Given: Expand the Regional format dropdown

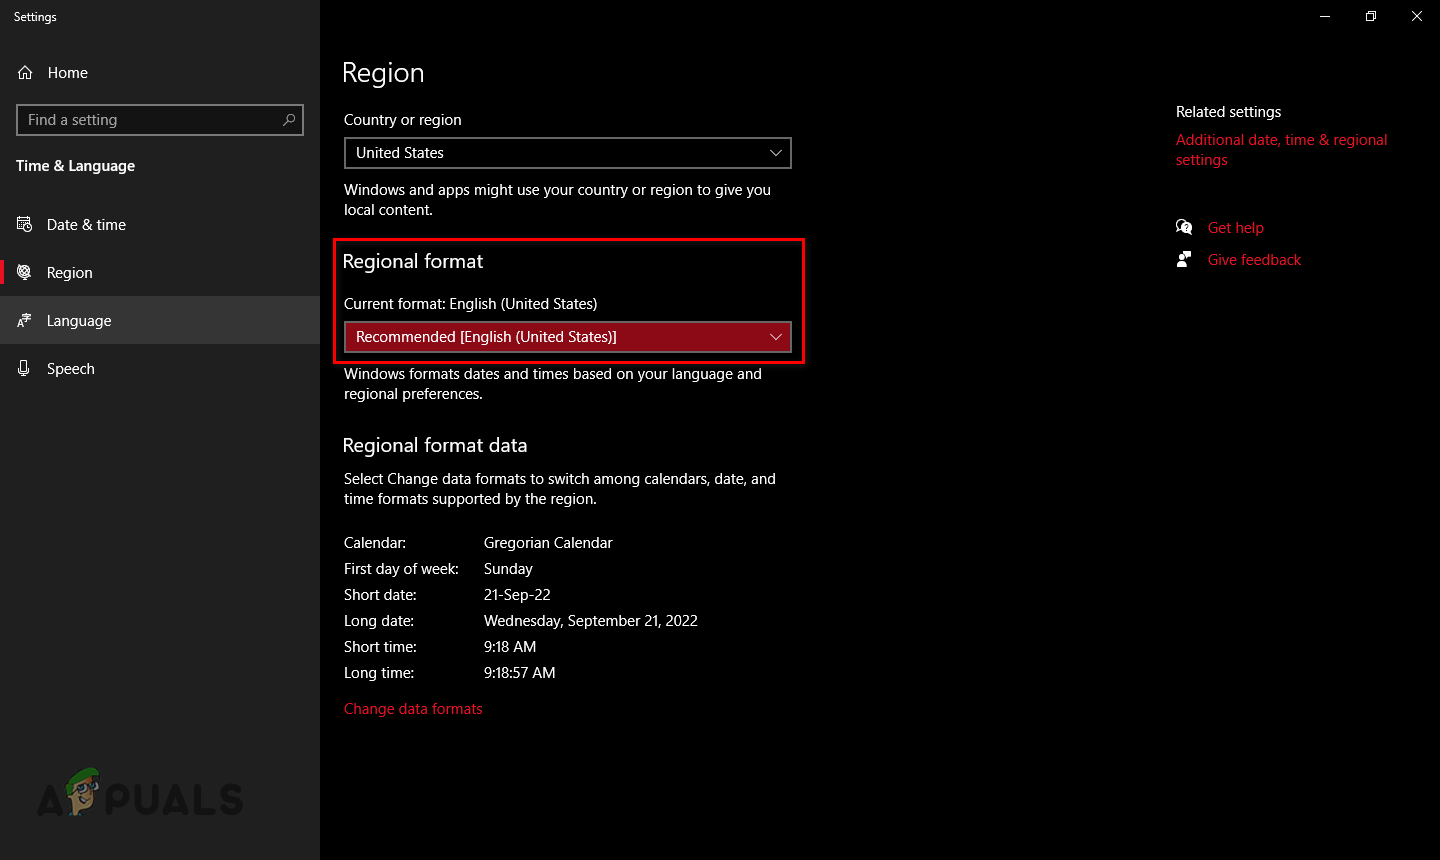Looking at the screenshot, I should coord(567,337).
